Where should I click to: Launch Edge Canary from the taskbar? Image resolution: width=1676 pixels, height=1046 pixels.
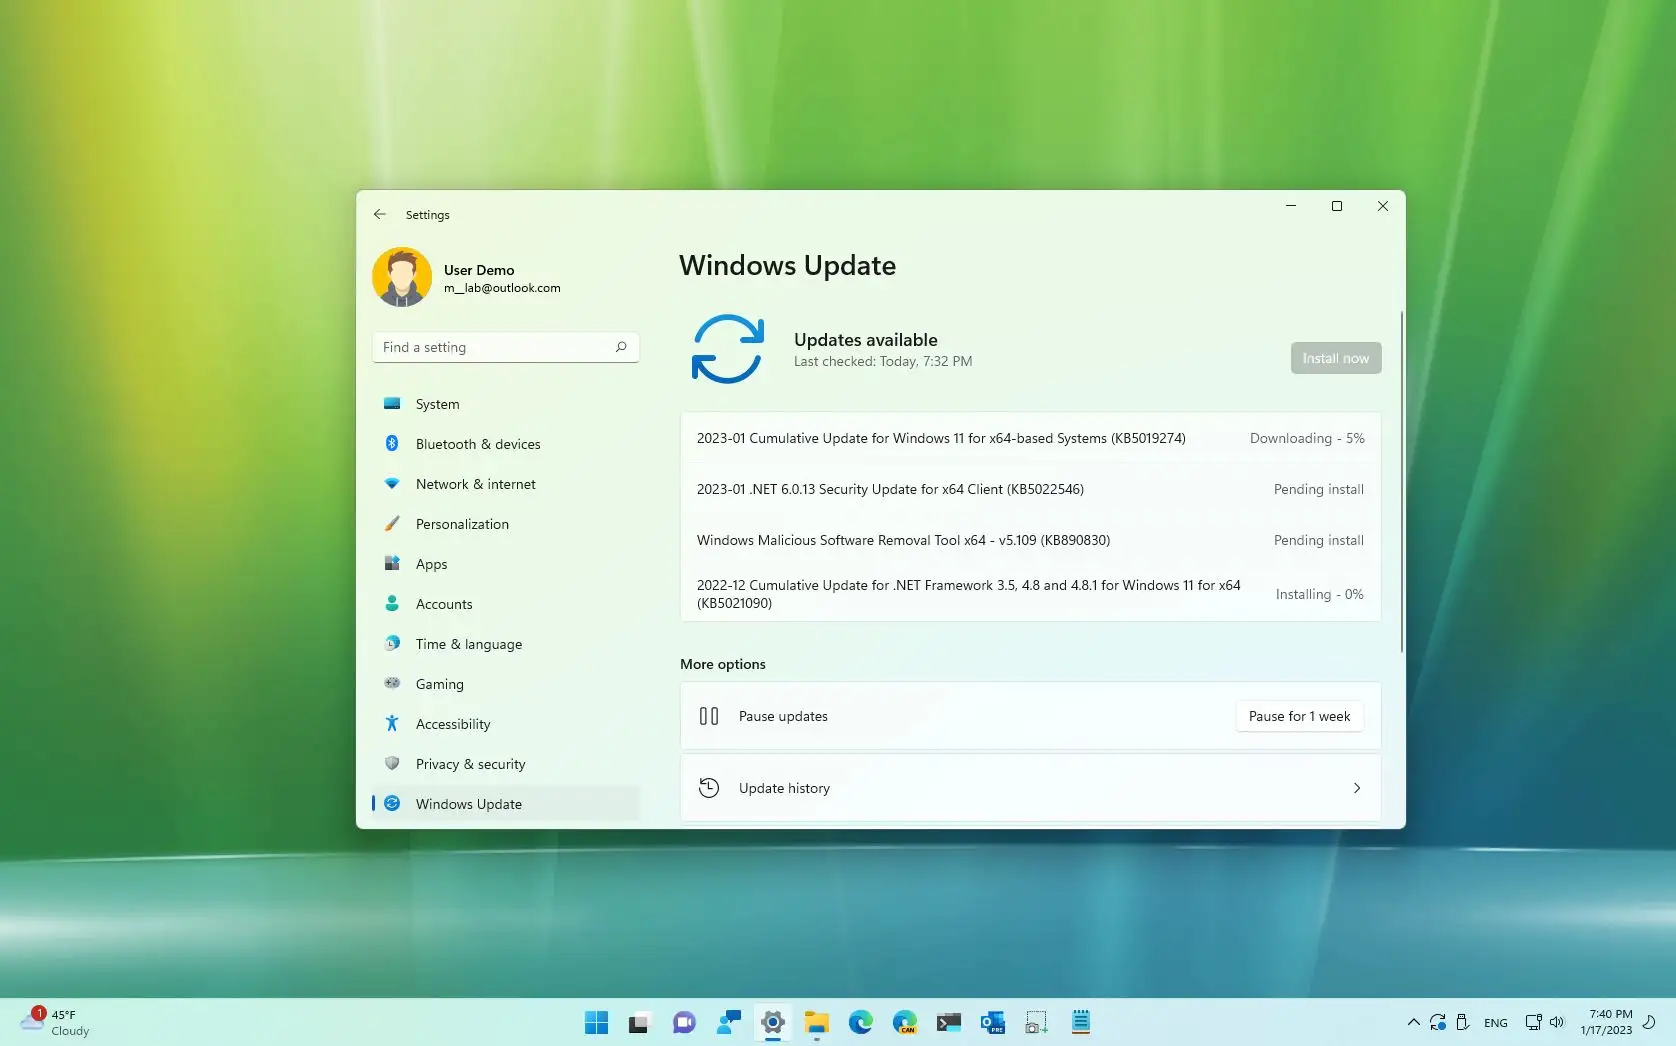[905, 1022]
